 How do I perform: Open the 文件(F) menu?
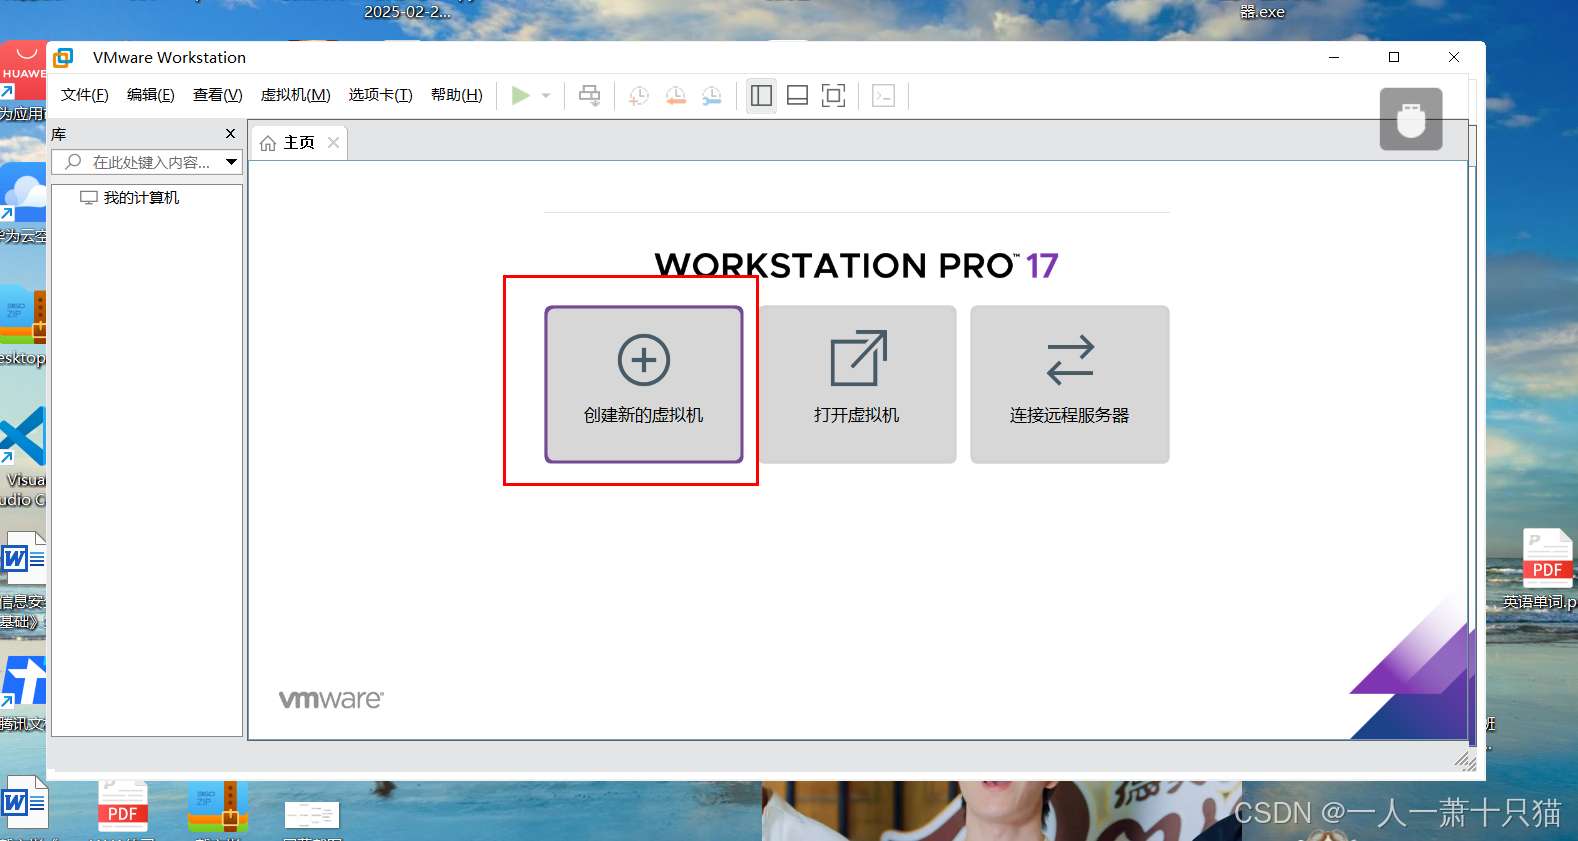[84, 95]
